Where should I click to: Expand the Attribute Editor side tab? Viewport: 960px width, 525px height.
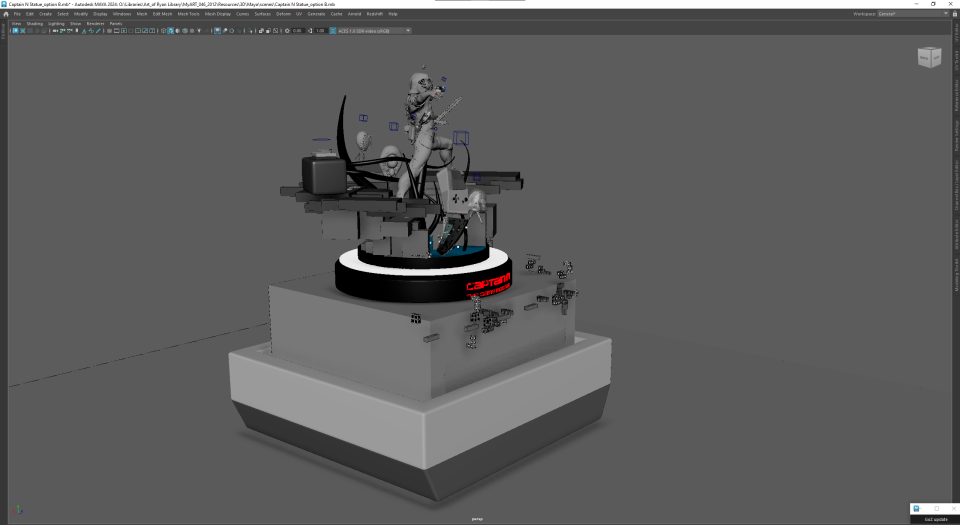pyautogui.click(x=956, y=234)
